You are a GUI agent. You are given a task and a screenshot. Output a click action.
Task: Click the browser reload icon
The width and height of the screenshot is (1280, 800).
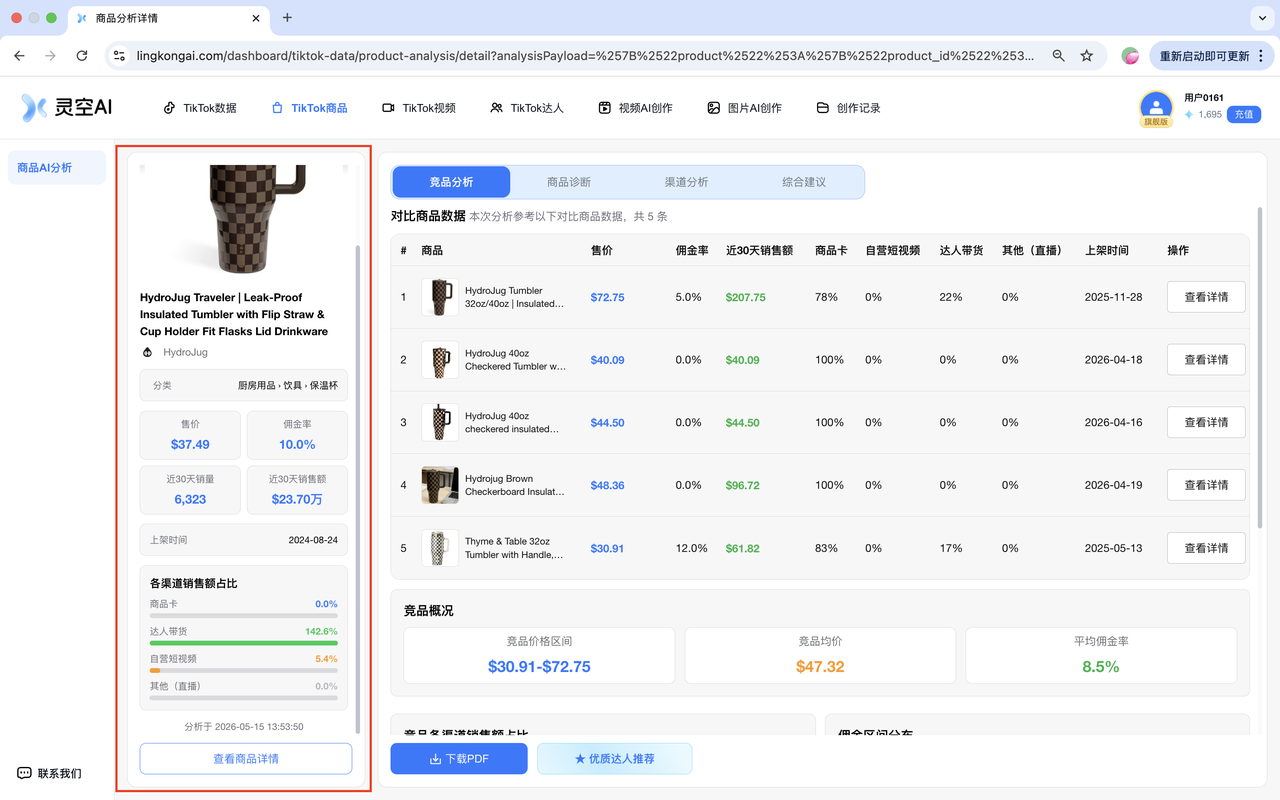82,56
